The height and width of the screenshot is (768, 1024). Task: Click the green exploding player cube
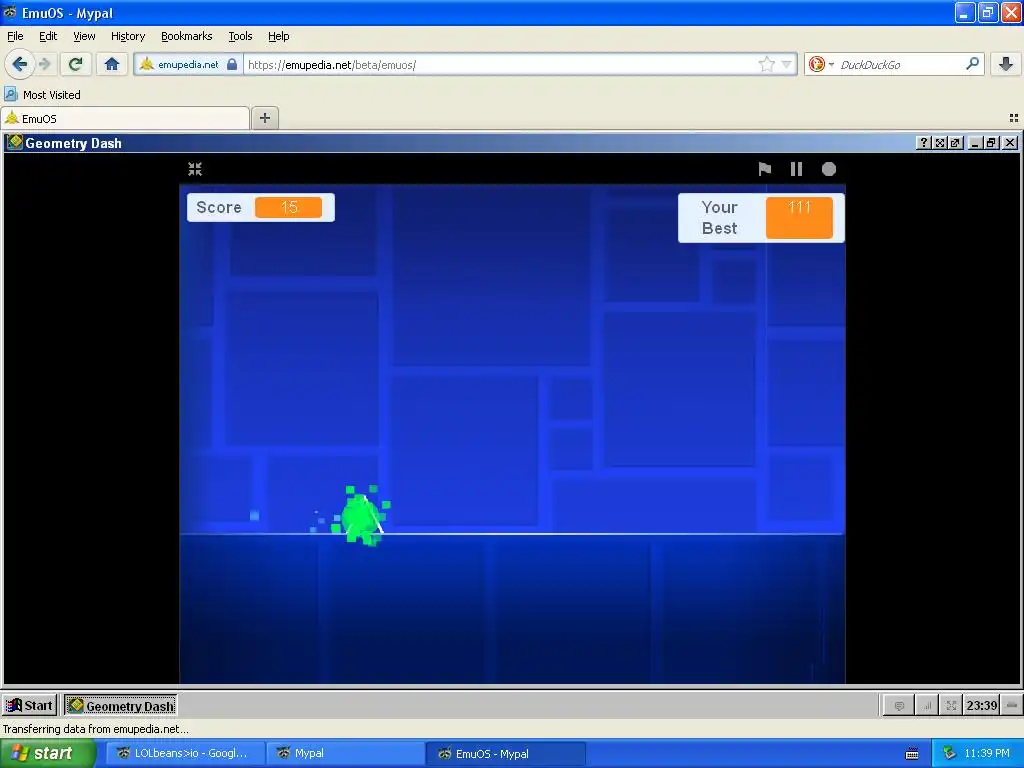pyautogui.click(x=361, y=516)
